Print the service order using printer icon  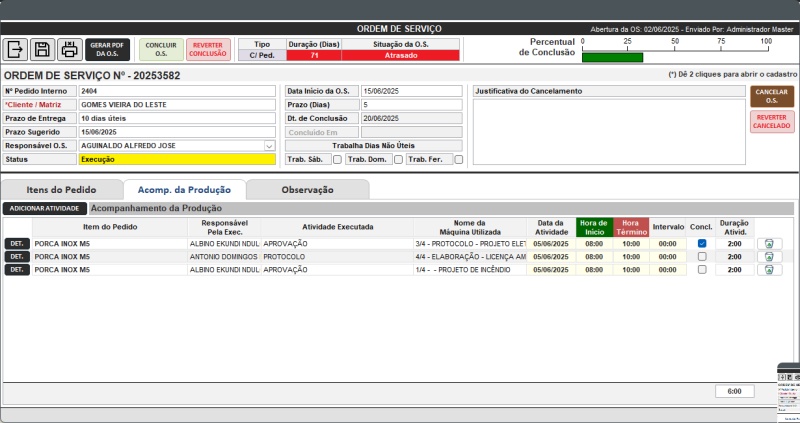69,50
